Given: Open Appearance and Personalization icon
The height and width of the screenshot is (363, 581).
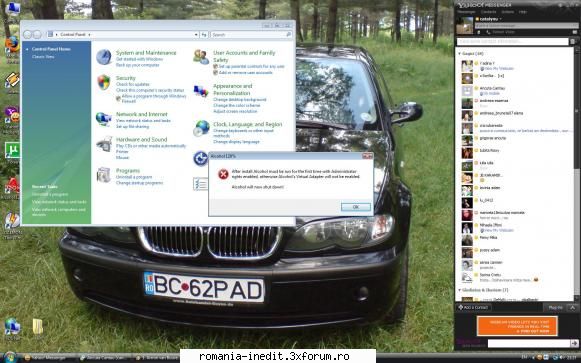Looking at the screenshot, I should pos(201,90).
